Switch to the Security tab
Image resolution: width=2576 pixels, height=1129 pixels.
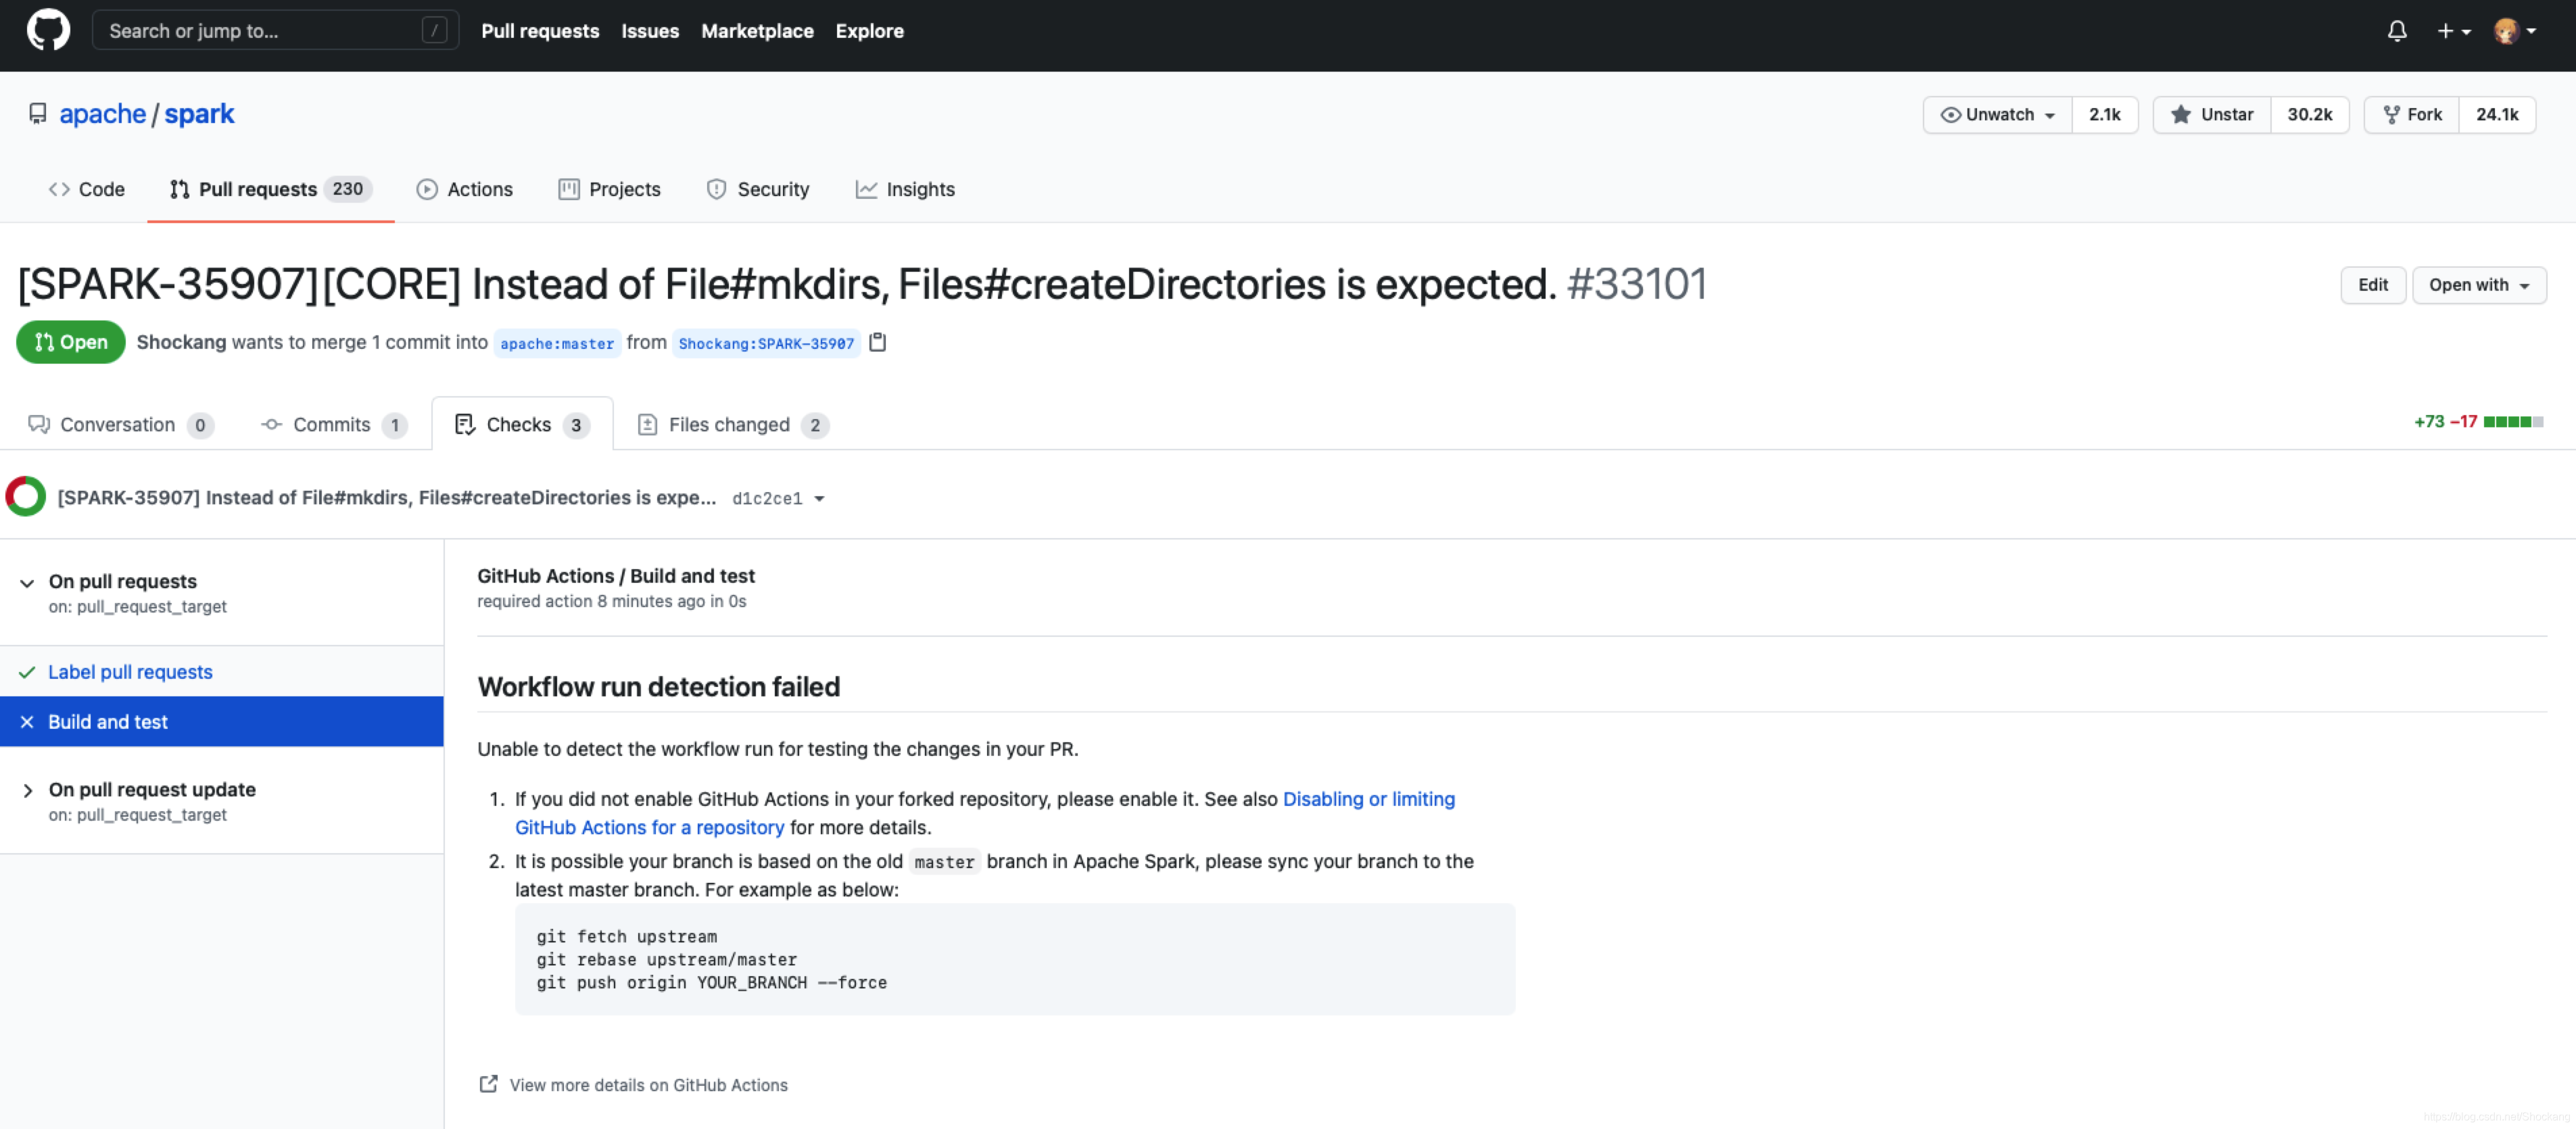(757, 189)
